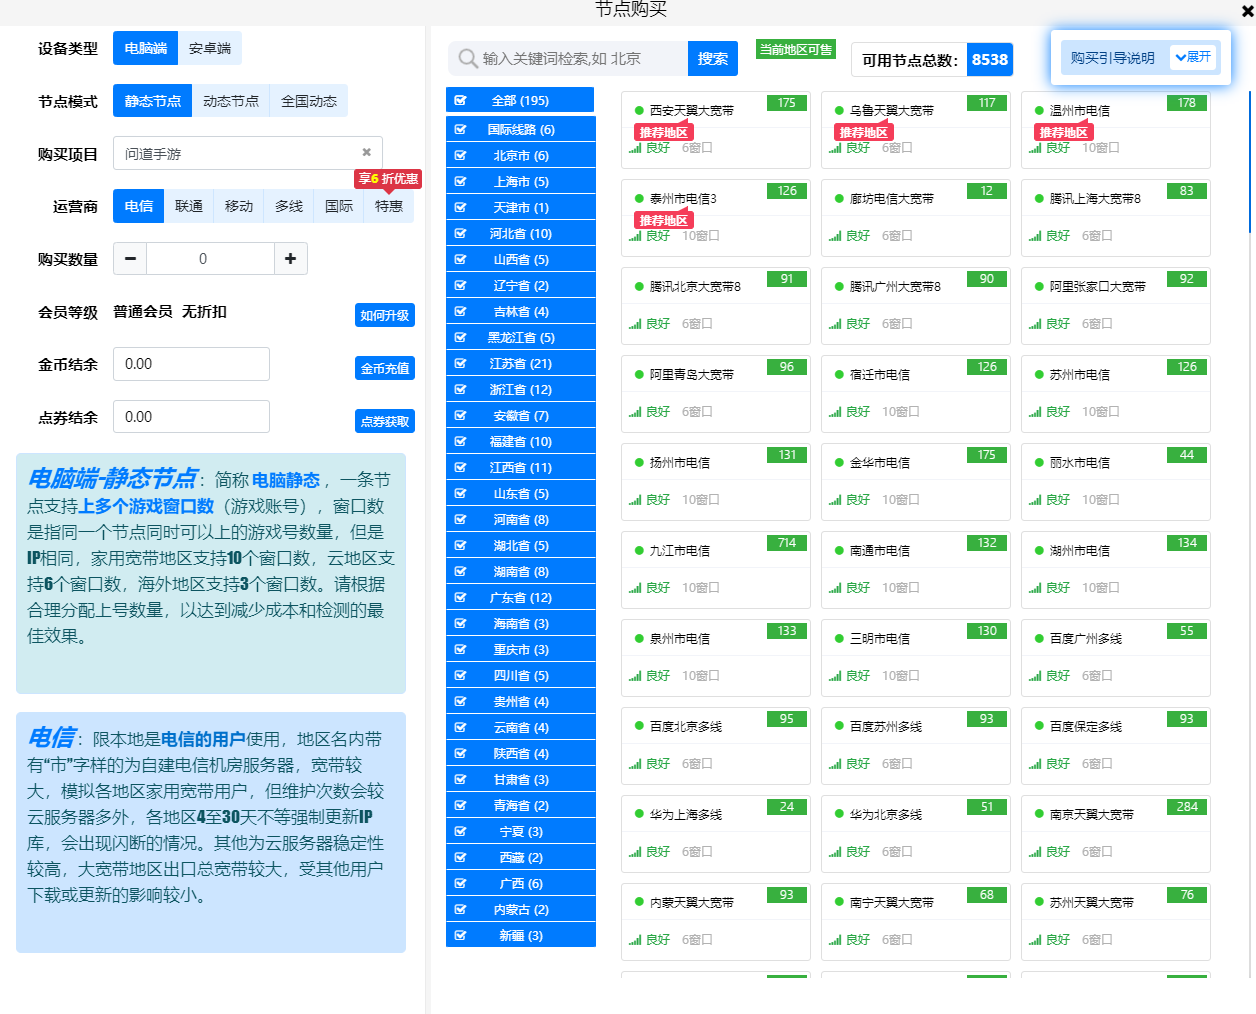Click the 如何升级 button

tap(385, 315)
